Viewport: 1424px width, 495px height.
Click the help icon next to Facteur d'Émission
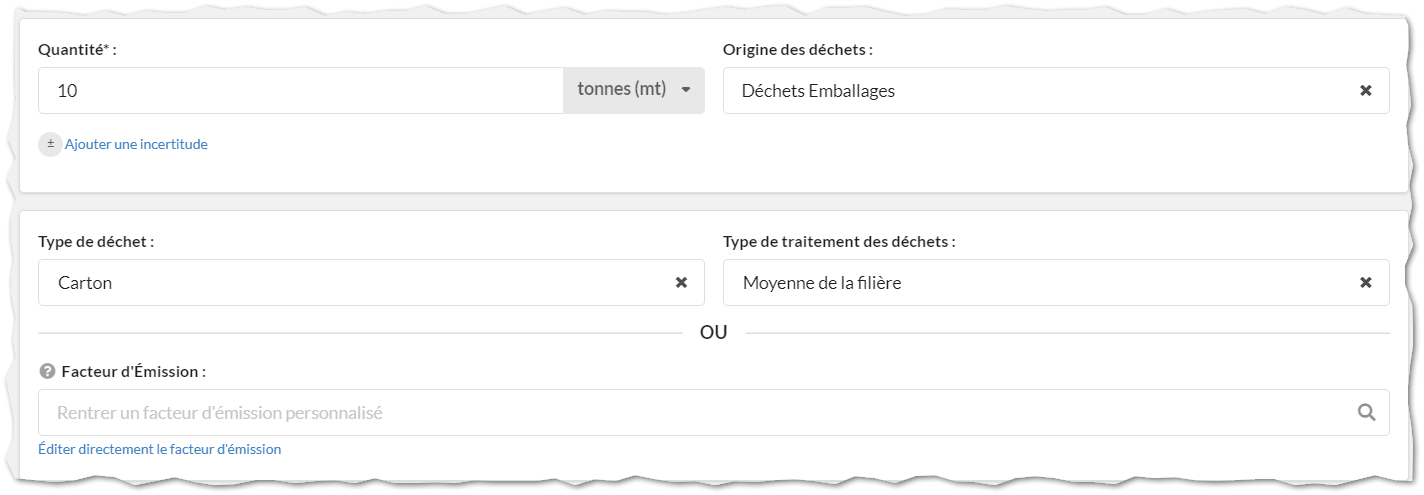[x=46, y=371]
